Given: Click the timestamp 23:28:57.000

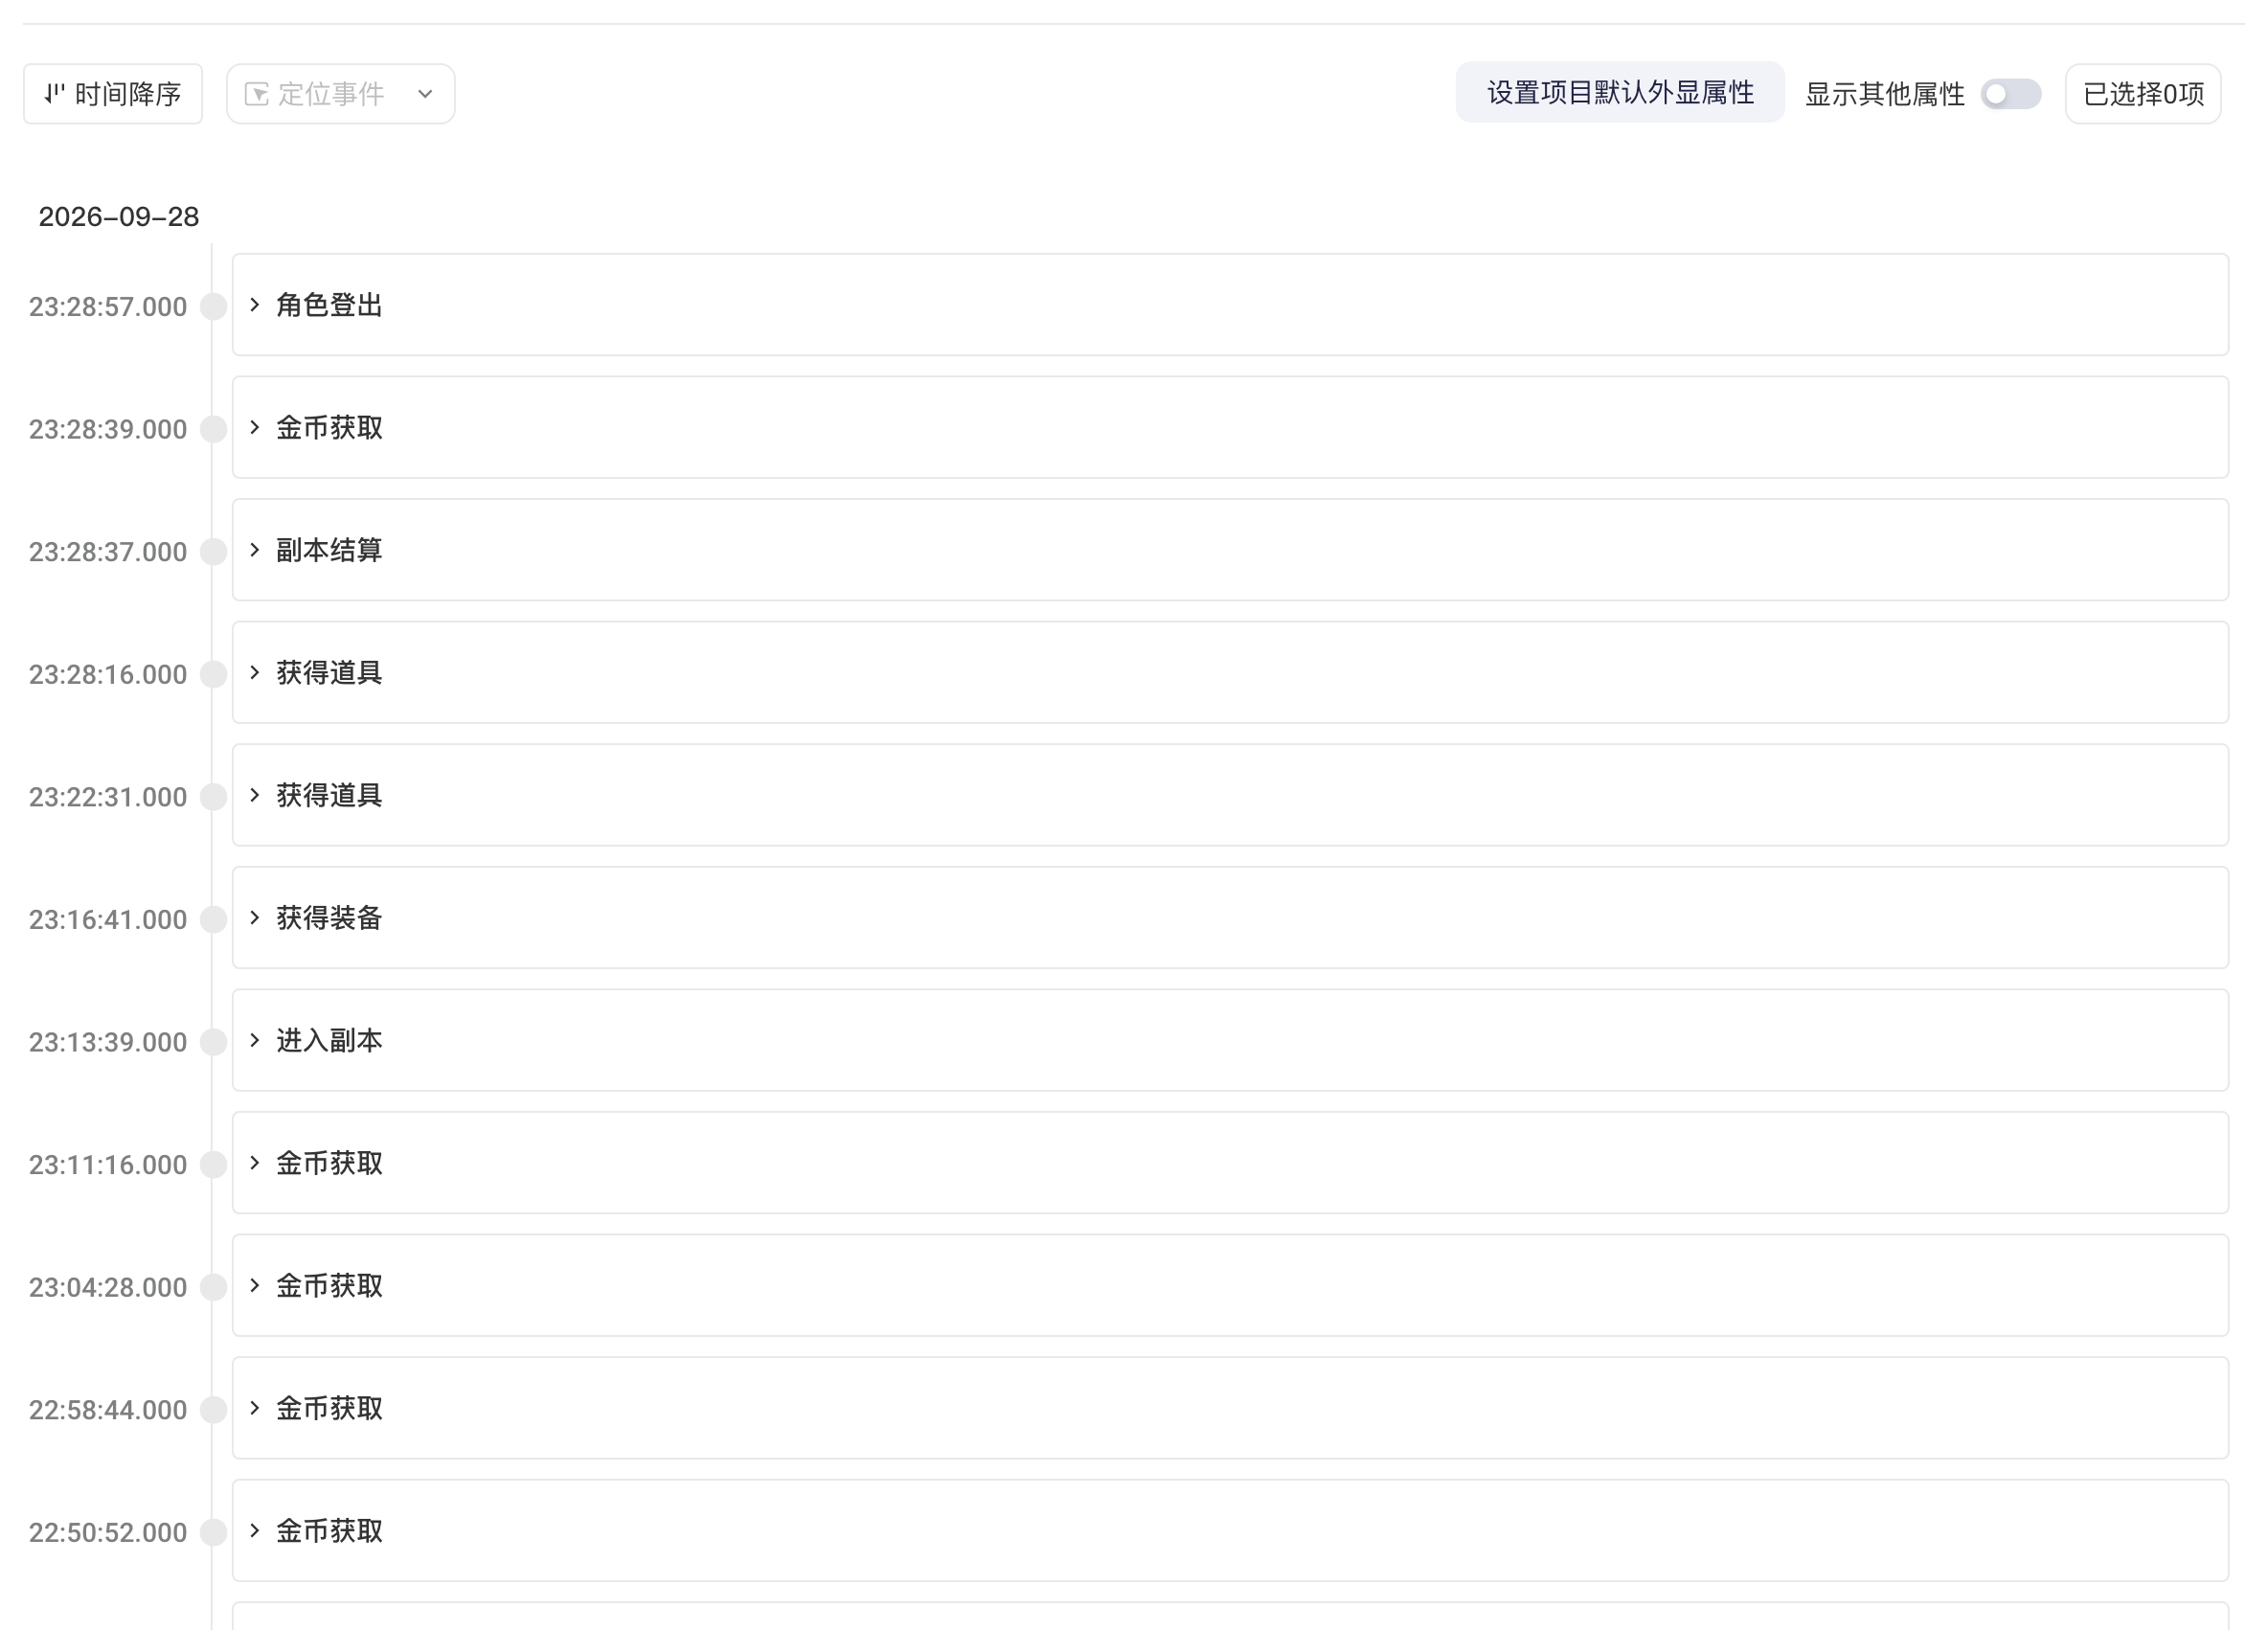Looking at the screenshot, I should tap(108, 307).
